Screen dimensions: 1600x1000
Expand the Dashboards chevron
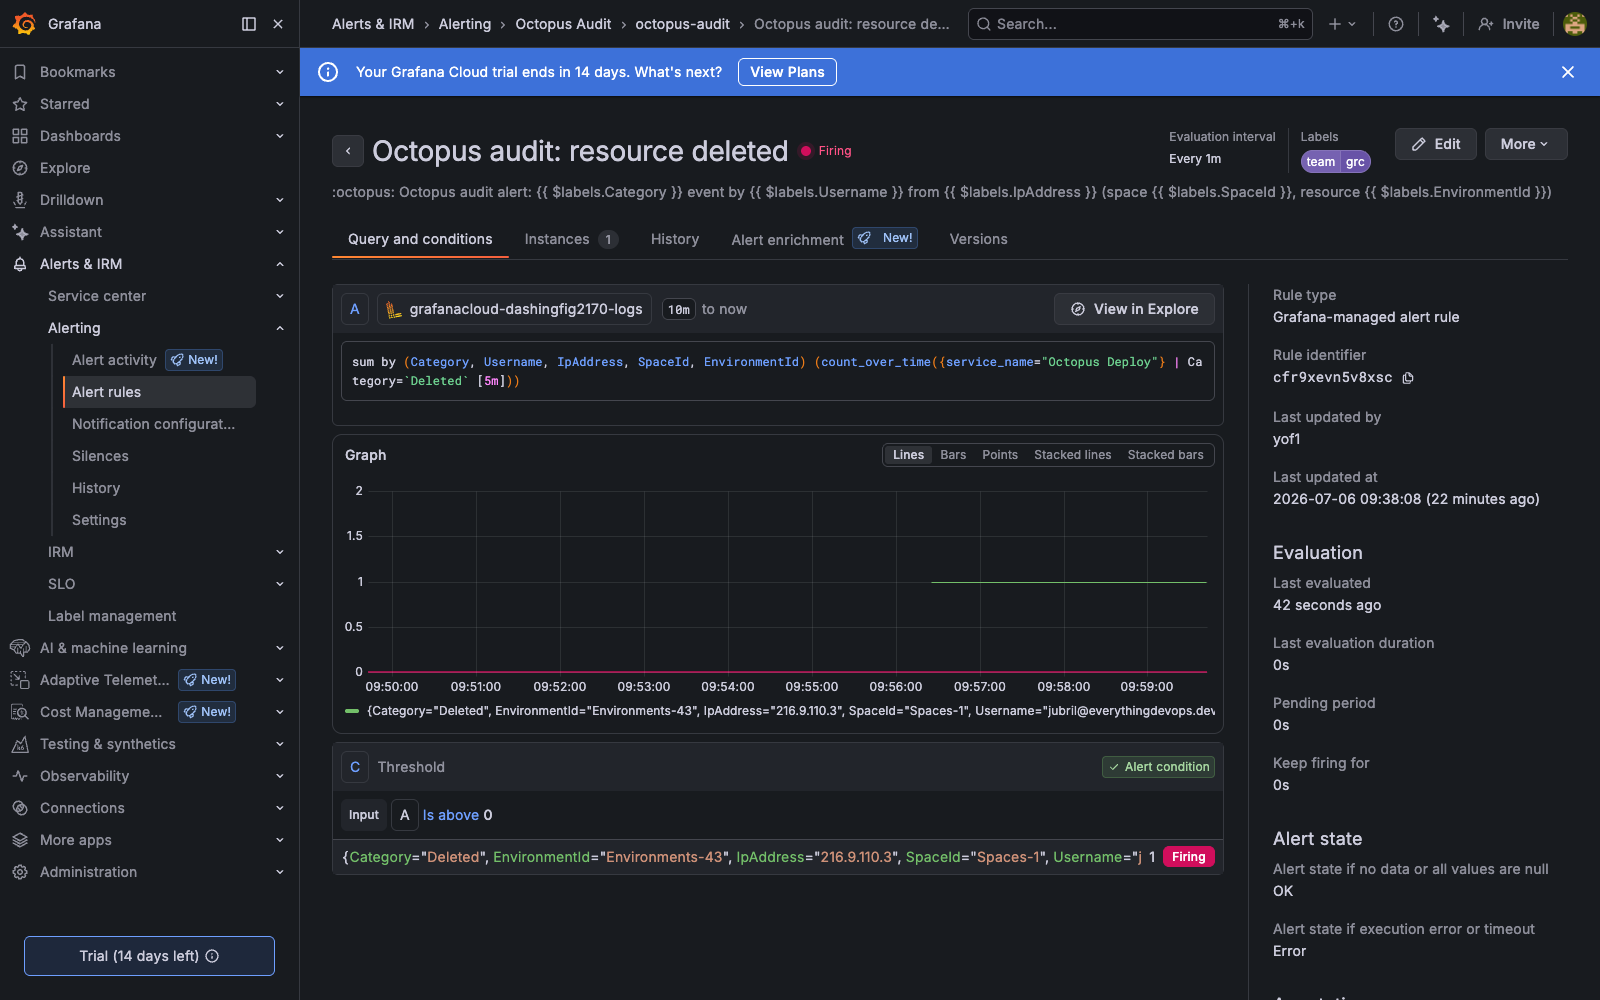coord(280,136)
